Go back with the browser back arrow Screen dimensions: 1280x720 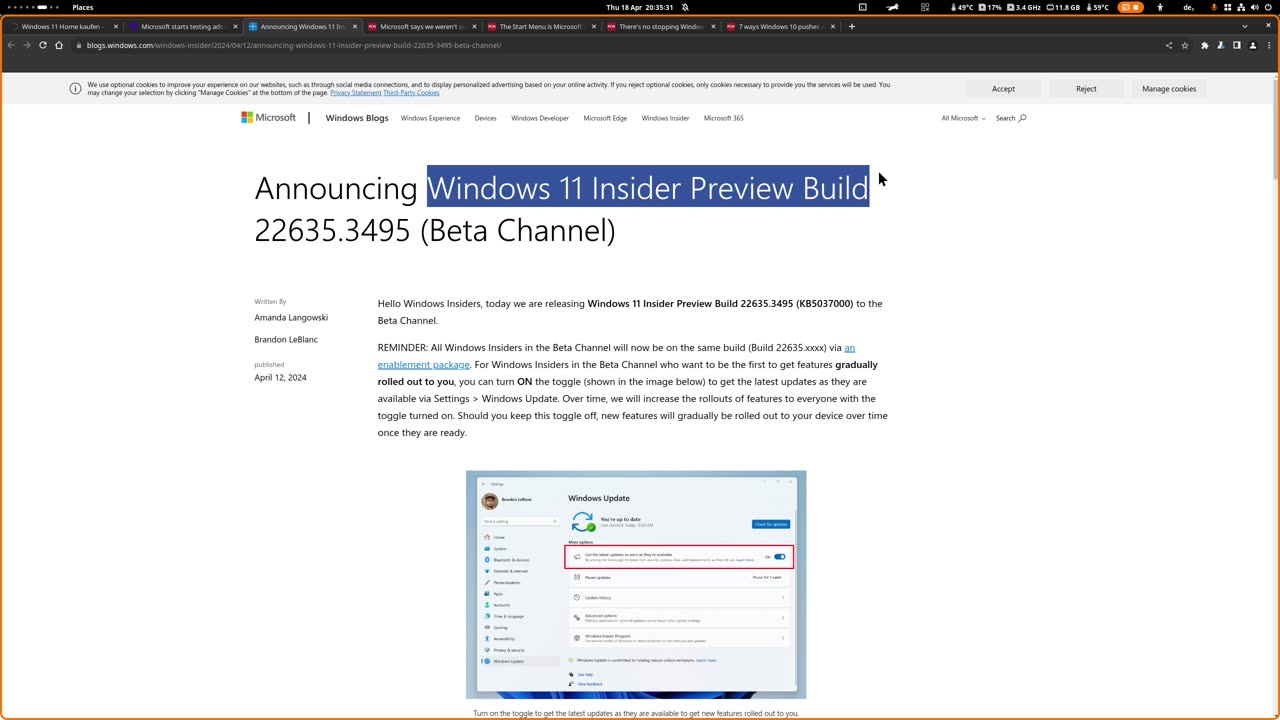point(11,45)
